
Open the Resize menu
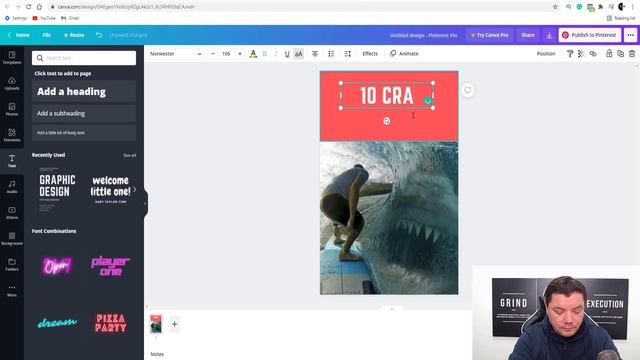[x=74, y=35]
